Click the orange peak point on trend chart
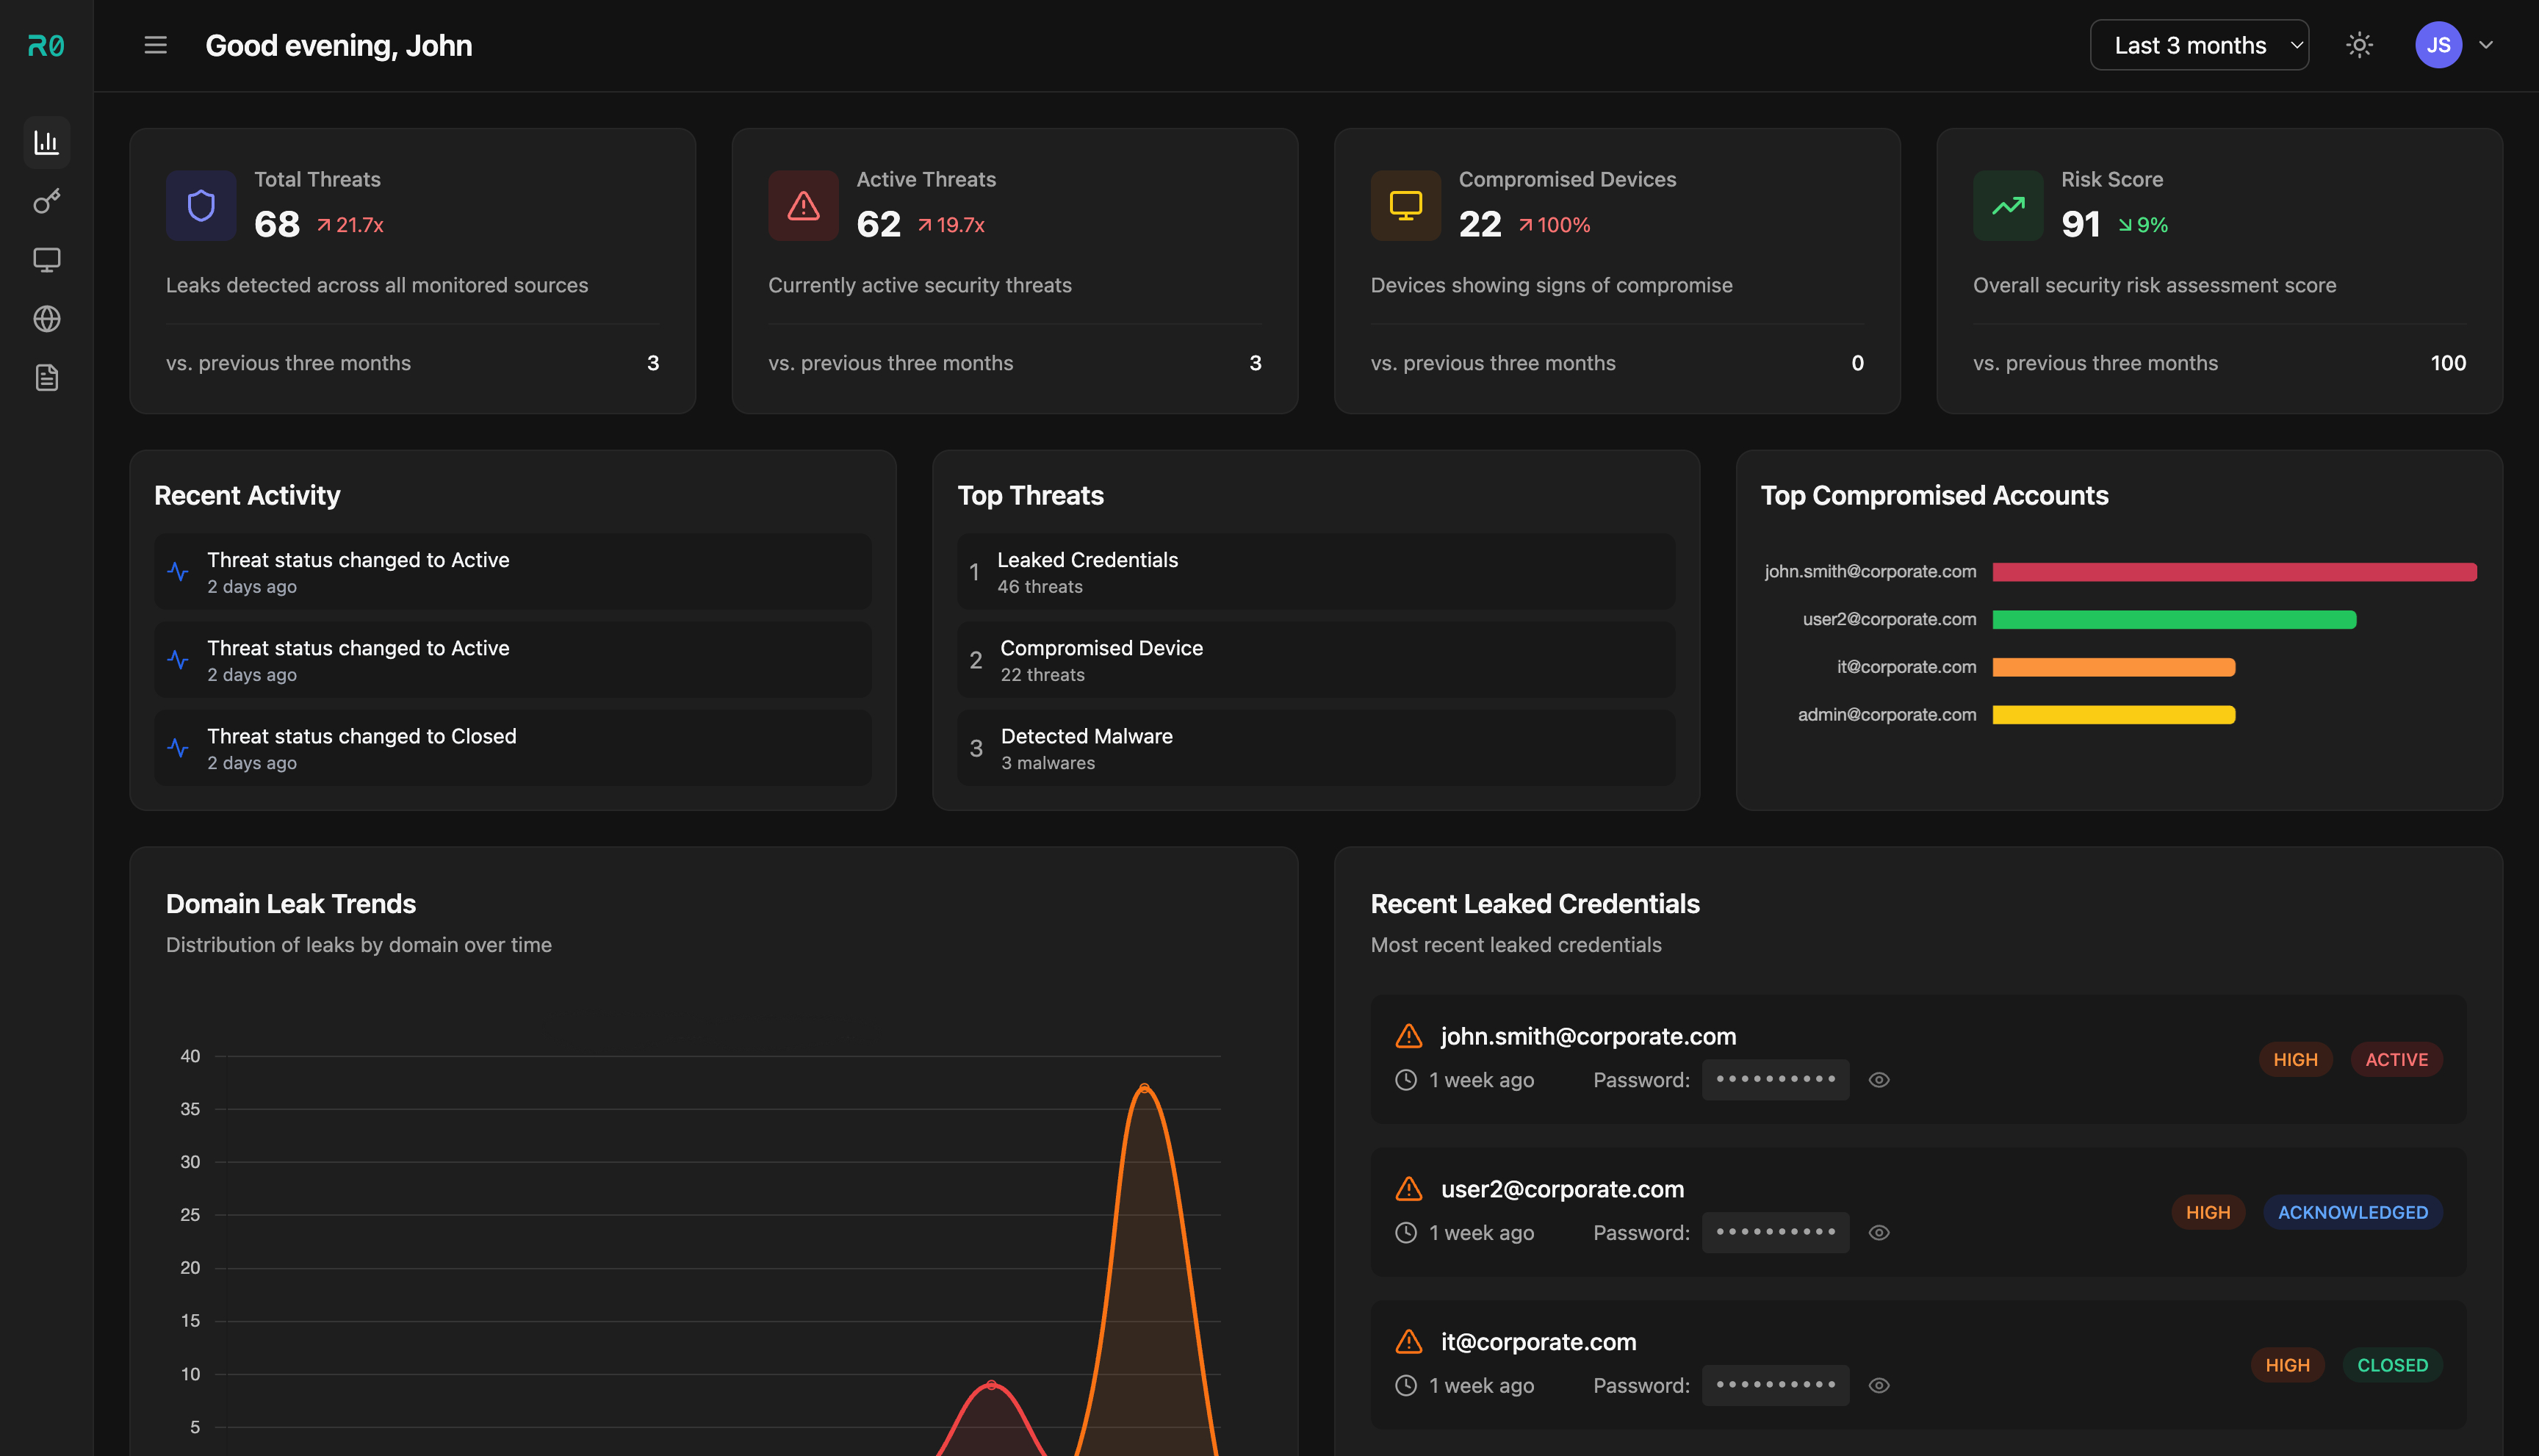2539x1456 pixels. 1144,1088
